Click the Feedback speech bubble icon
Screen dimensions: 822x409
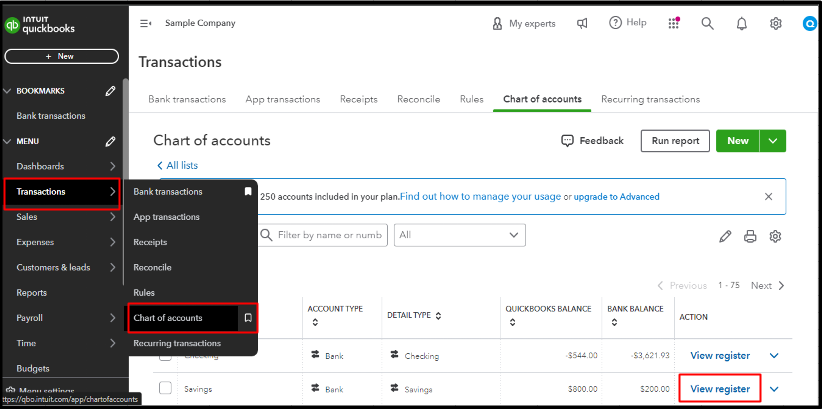click(x=567, y=141)
